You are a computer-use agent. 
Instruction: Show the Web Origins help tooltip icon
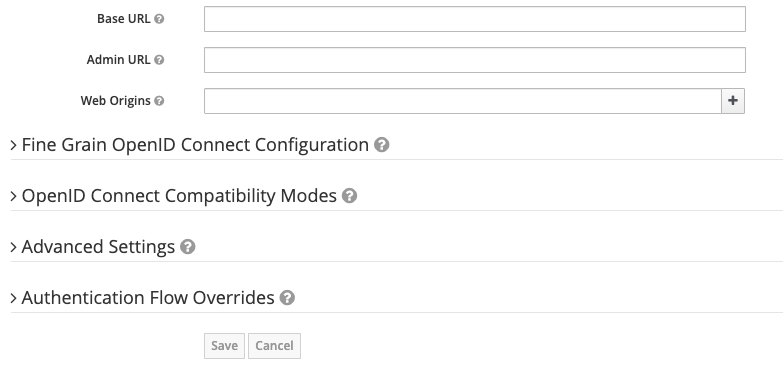[159, 101]
